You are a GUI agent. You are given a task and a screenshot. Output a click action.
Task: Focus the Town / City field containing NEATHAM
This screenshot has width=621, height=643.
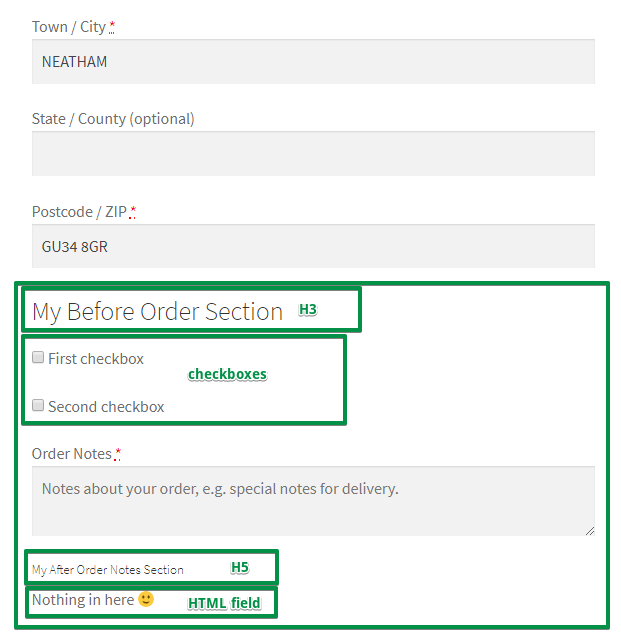(313, 62)
